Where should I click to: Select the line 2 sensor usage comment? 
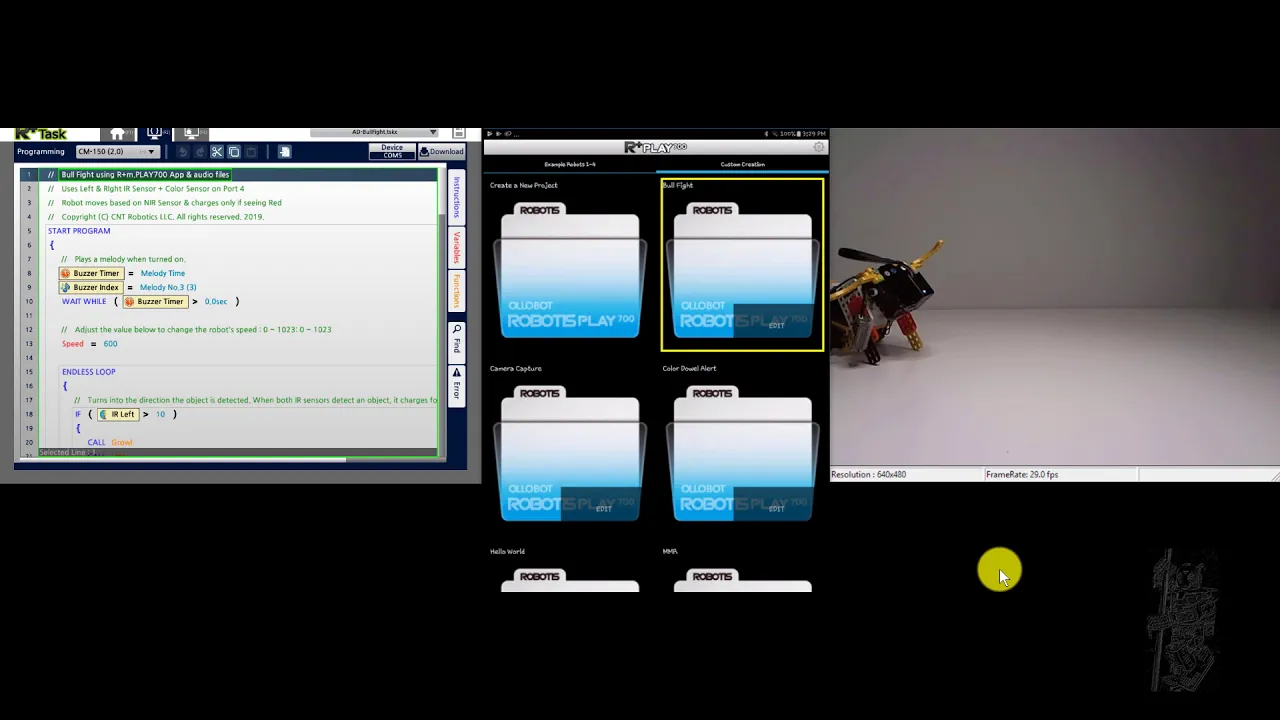(x=152, y=188)
